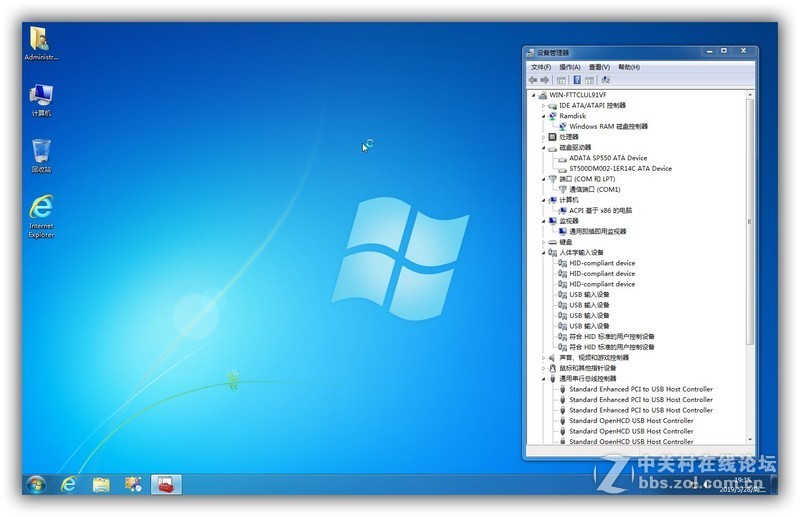Open the 帮助(H) menu
This screenshot has height=517, width=800.
[x=629, y=67]
